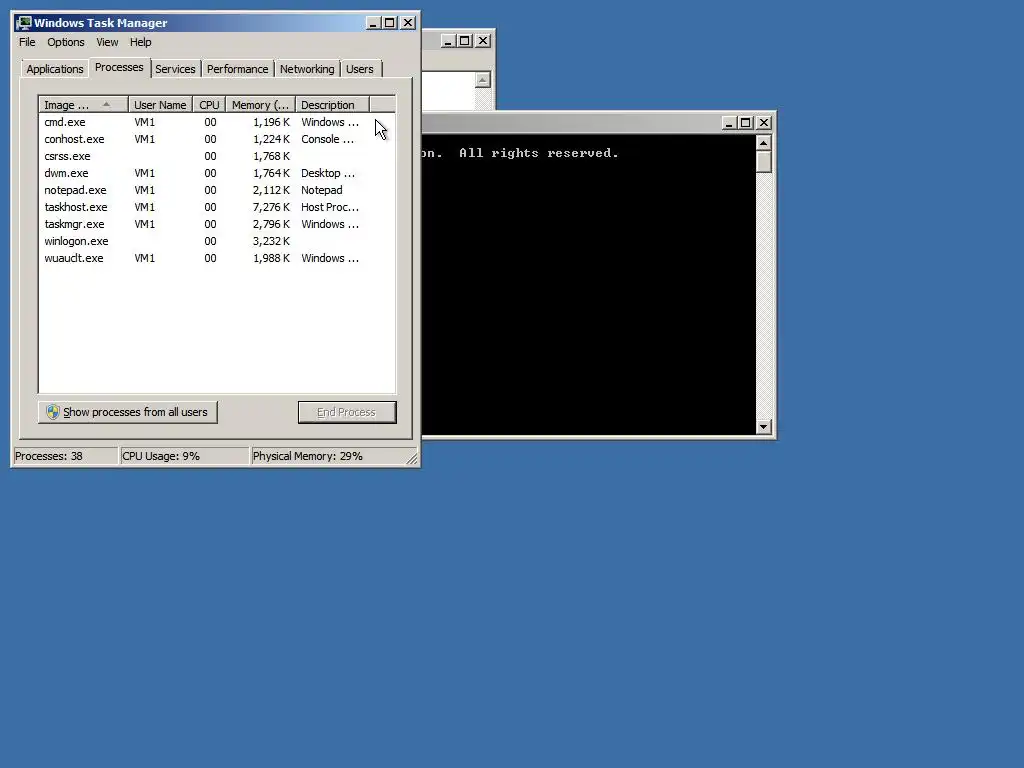This screenshot has width=1024, height=768.
Task: Click Show processes from all users
Action: coord(127,412)
